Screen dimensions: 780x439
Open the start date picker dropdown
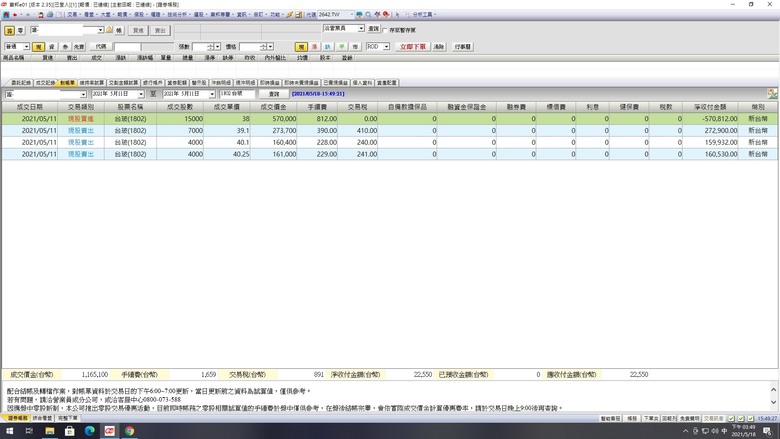[141, 94]
